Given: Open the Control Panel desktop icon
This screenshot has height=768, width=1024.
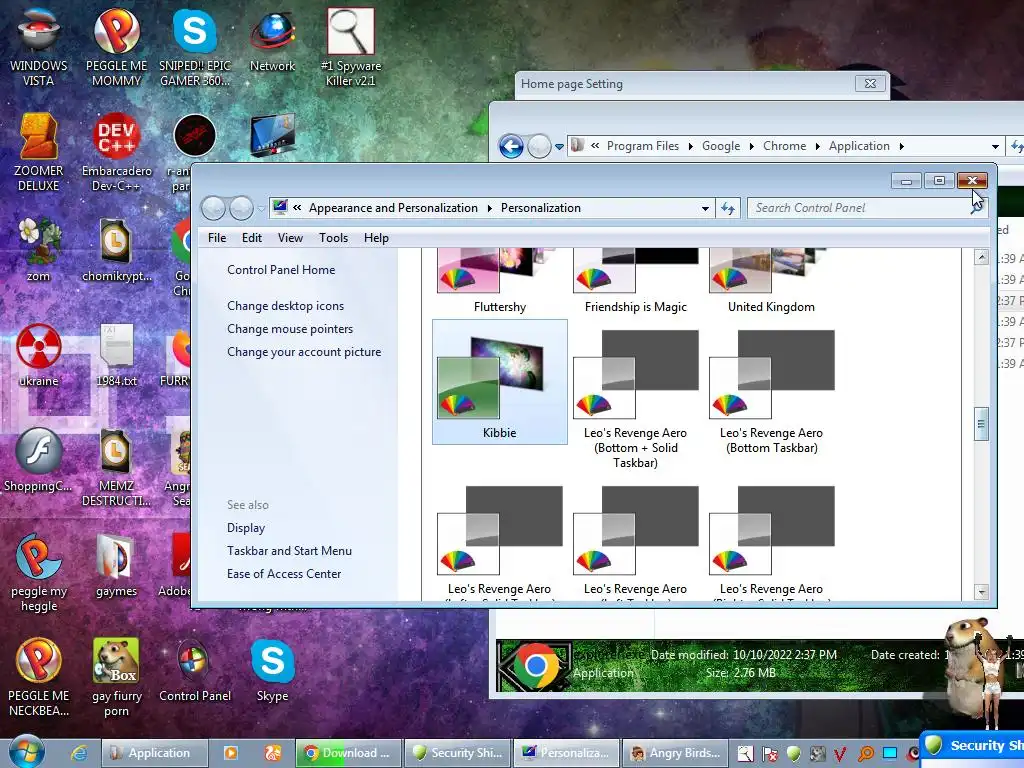Looking at the screenshot, I should pyautogui.click(x=195, y=670).
